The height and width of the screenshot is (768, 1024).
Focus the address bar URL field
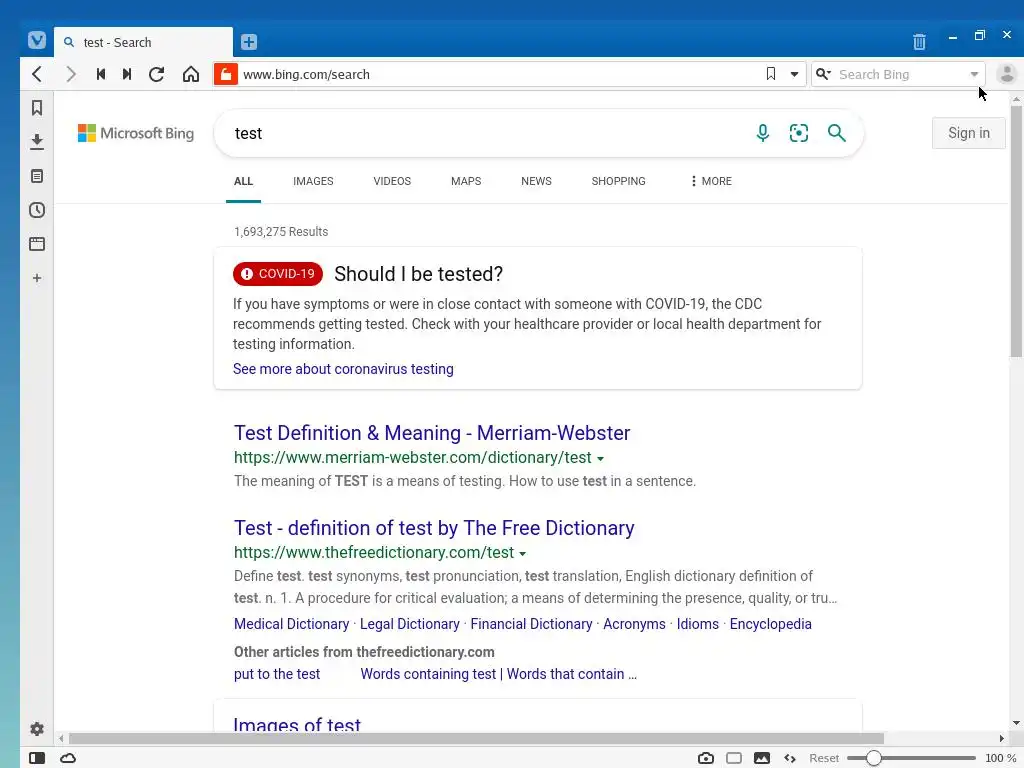pos(500,74)
